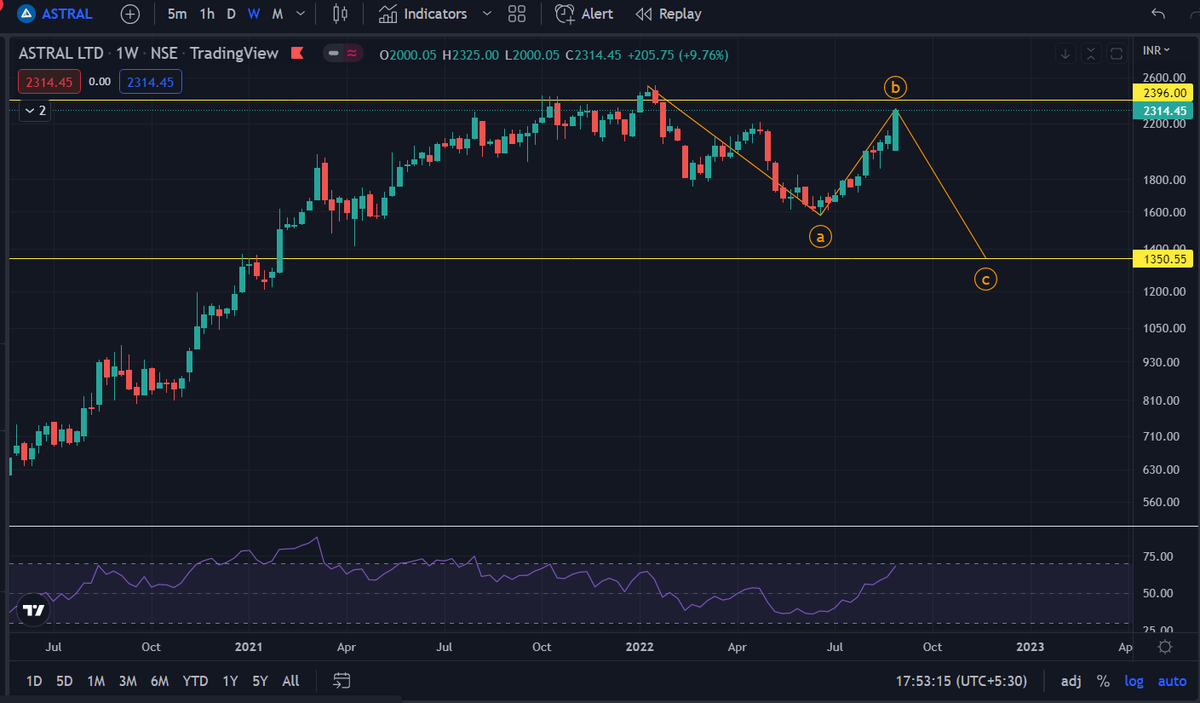Viewport: 1200px width, 703px height.
Task: Select the circled 'c' wave label
Action: tap(985, 279)
